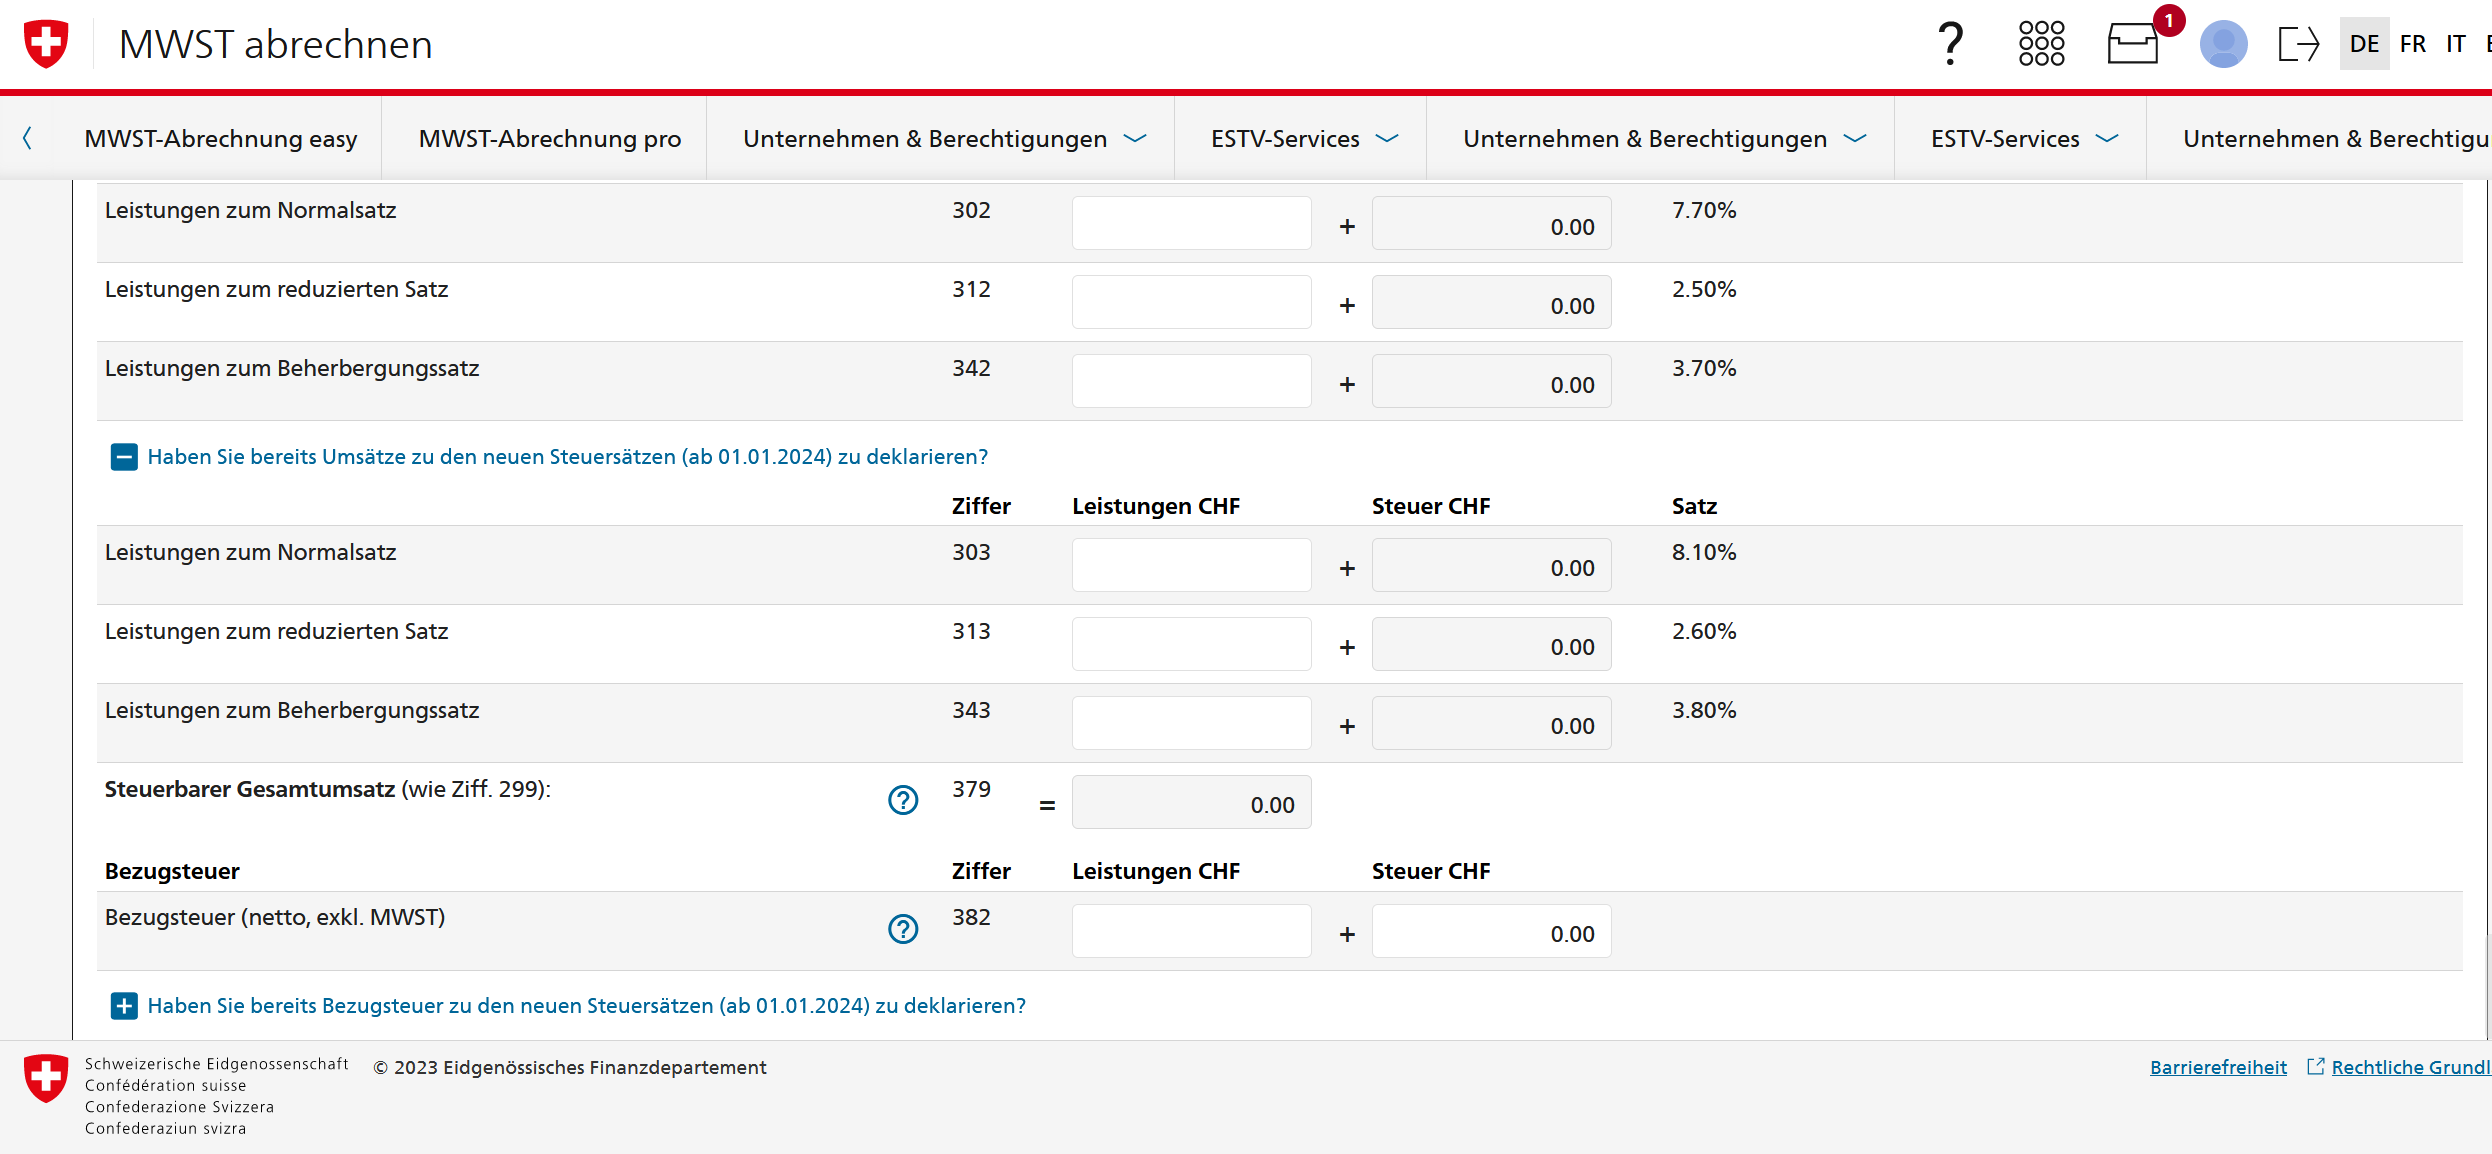Expand the Bezugsteuer new Steuersätze section
Image resolution: width=2492 pixels, height=1154 pixels.
click(124, 1006)
